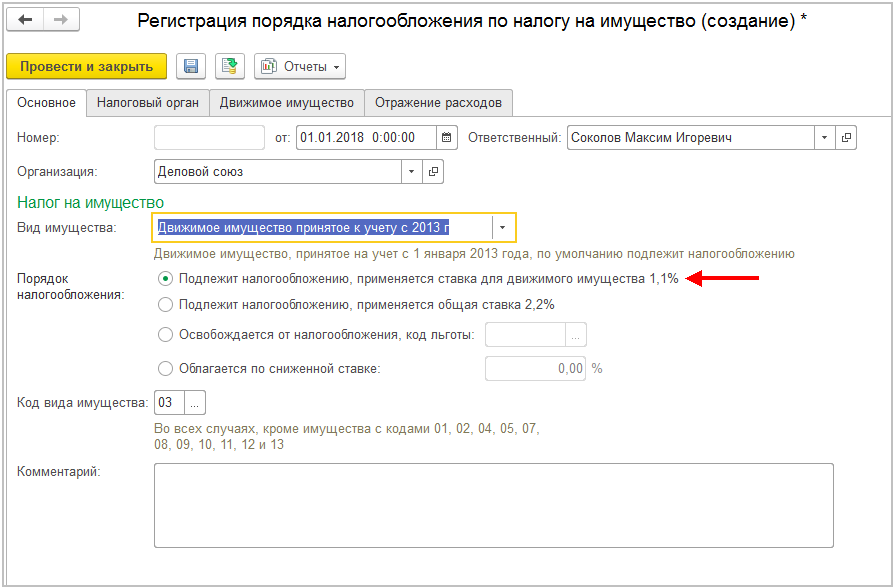The height and width of the screenshot is (587, 893).
Task: Open the Движимое имущество tab
Action: (x=286, y=103)
